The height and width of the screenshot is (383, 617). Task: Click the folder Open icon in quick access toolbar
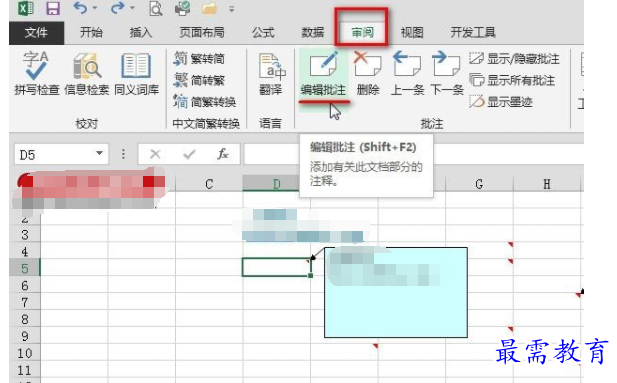[209, 8]
